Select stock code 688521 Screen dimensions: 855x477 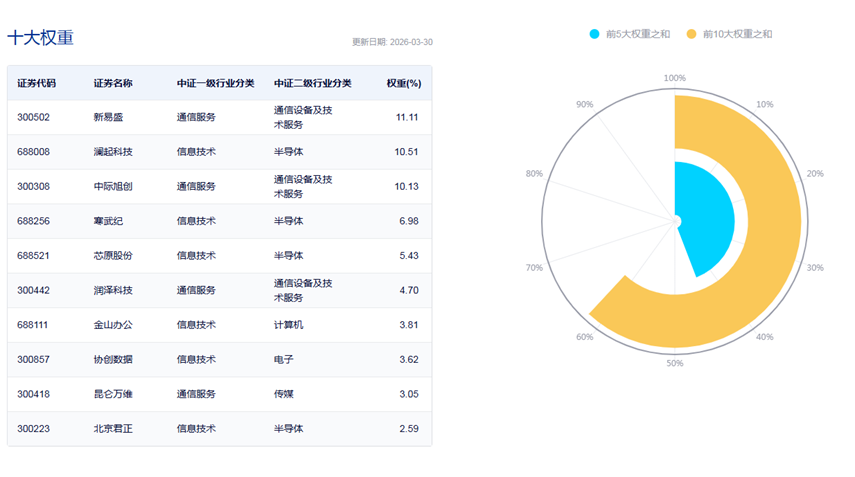33,256
